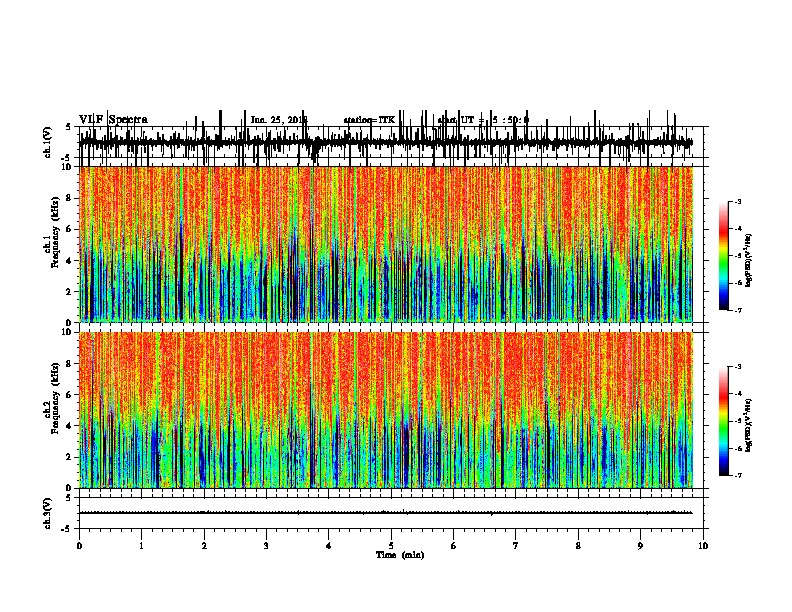Click time tick label "1" on bottom axis

pyautogui.click(x=142, y=546)
